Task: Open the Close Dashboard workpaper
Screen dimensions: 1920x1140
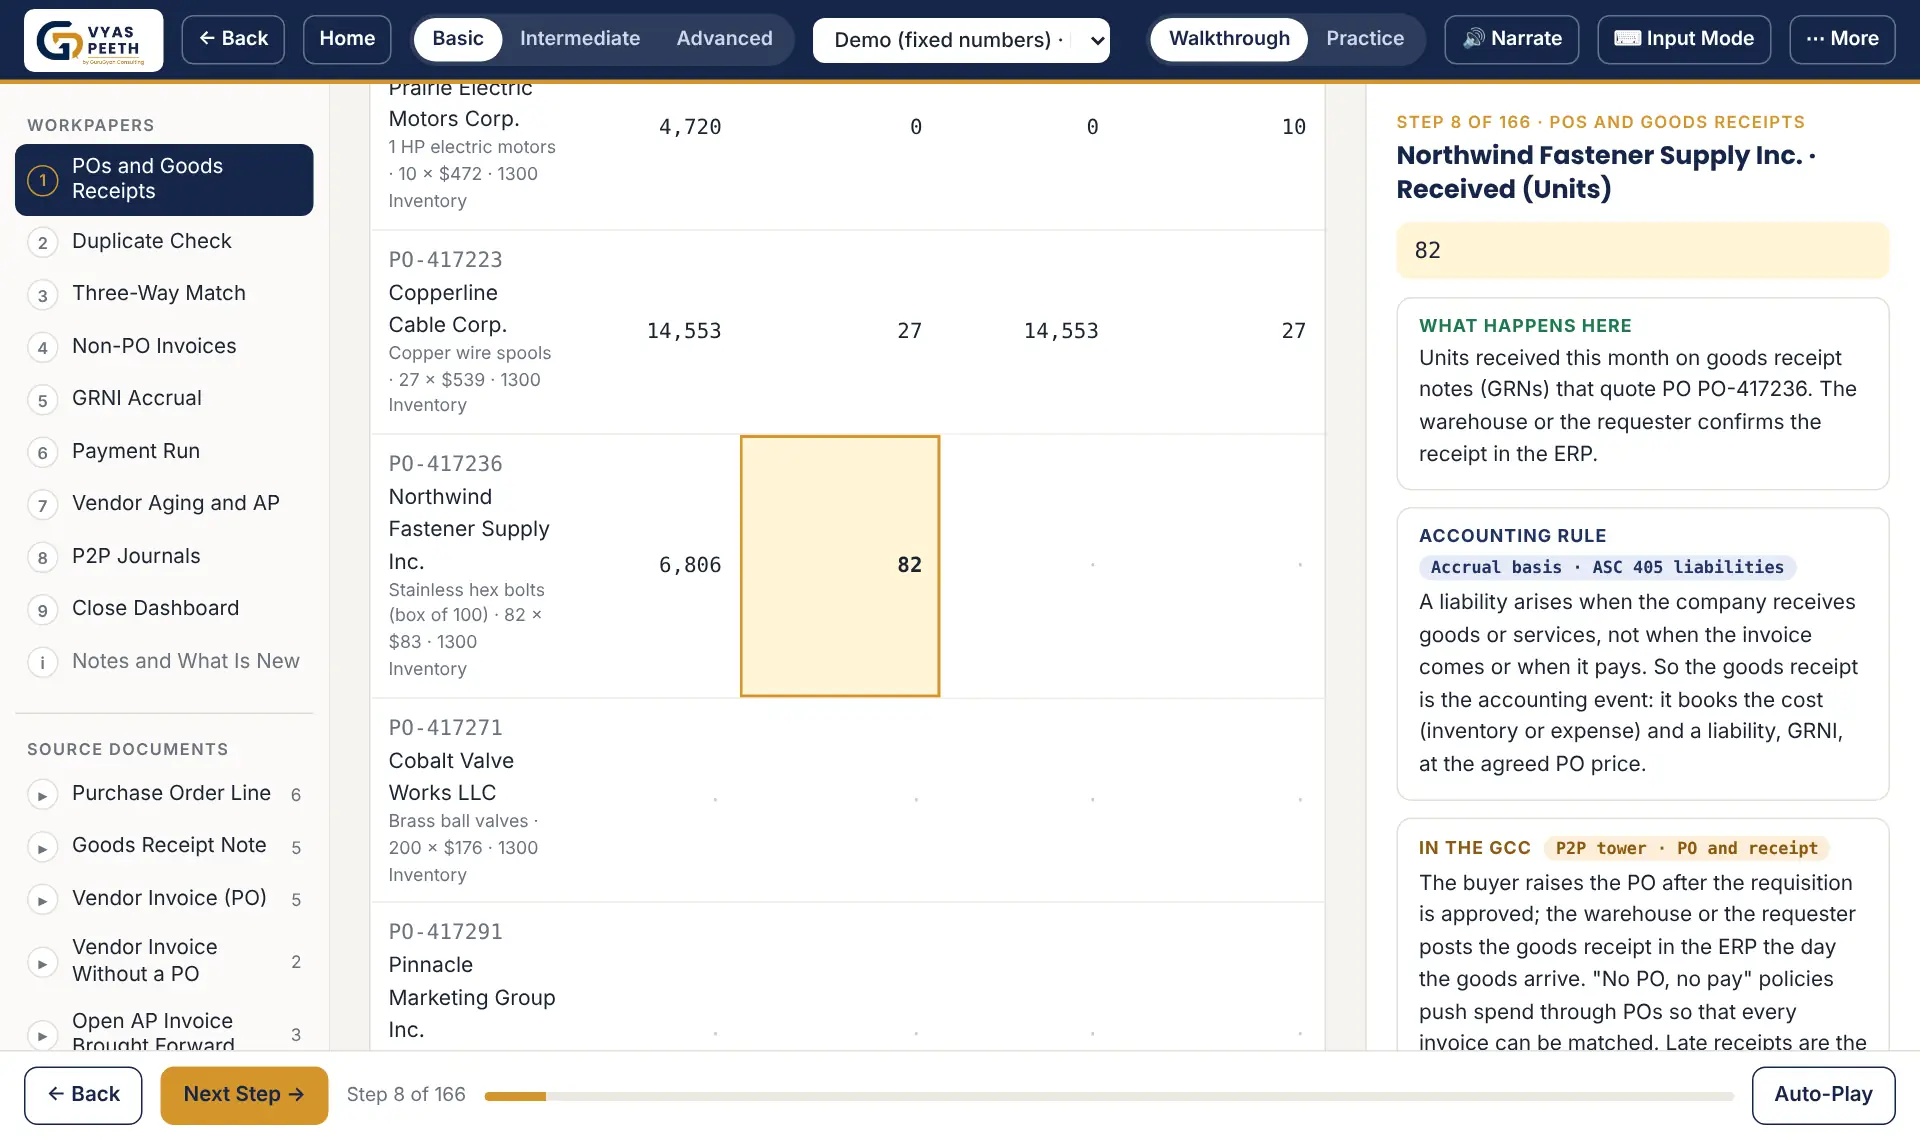Action: (164, 609)
